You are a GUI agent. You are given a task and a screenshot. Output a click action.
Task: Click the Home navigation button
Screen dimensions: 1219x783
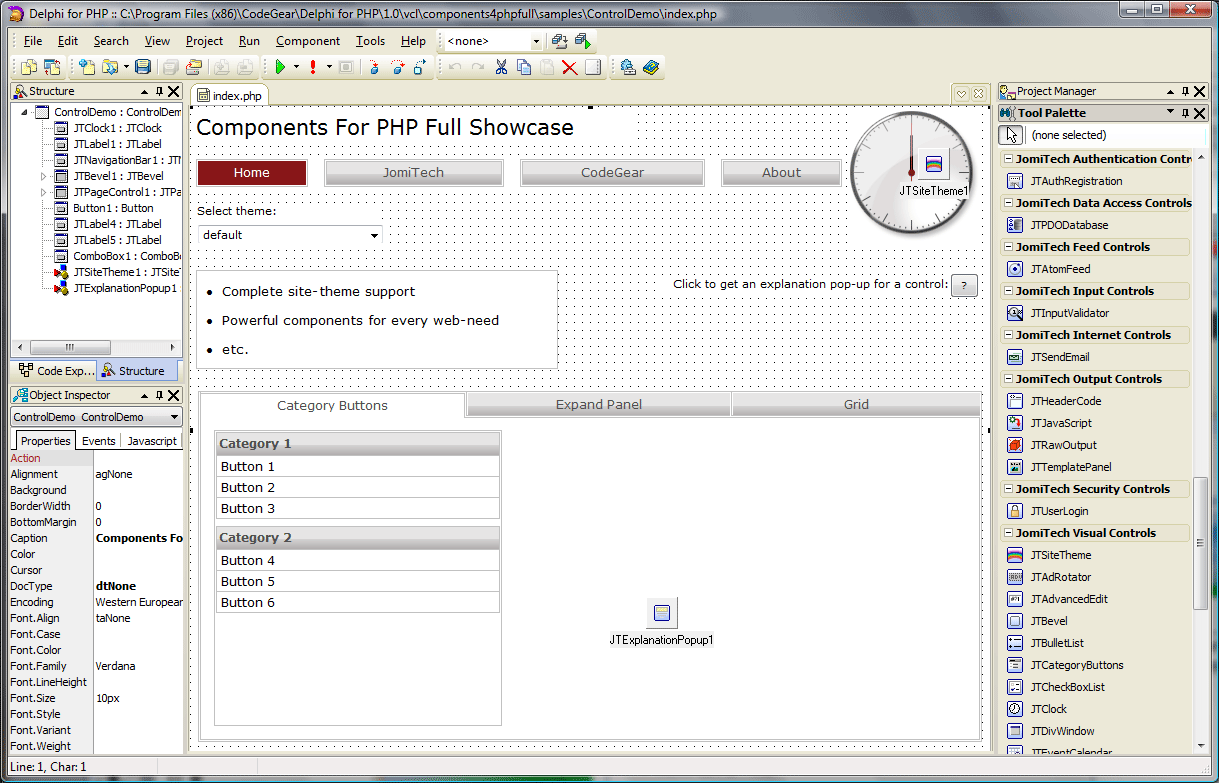[252, 173]
